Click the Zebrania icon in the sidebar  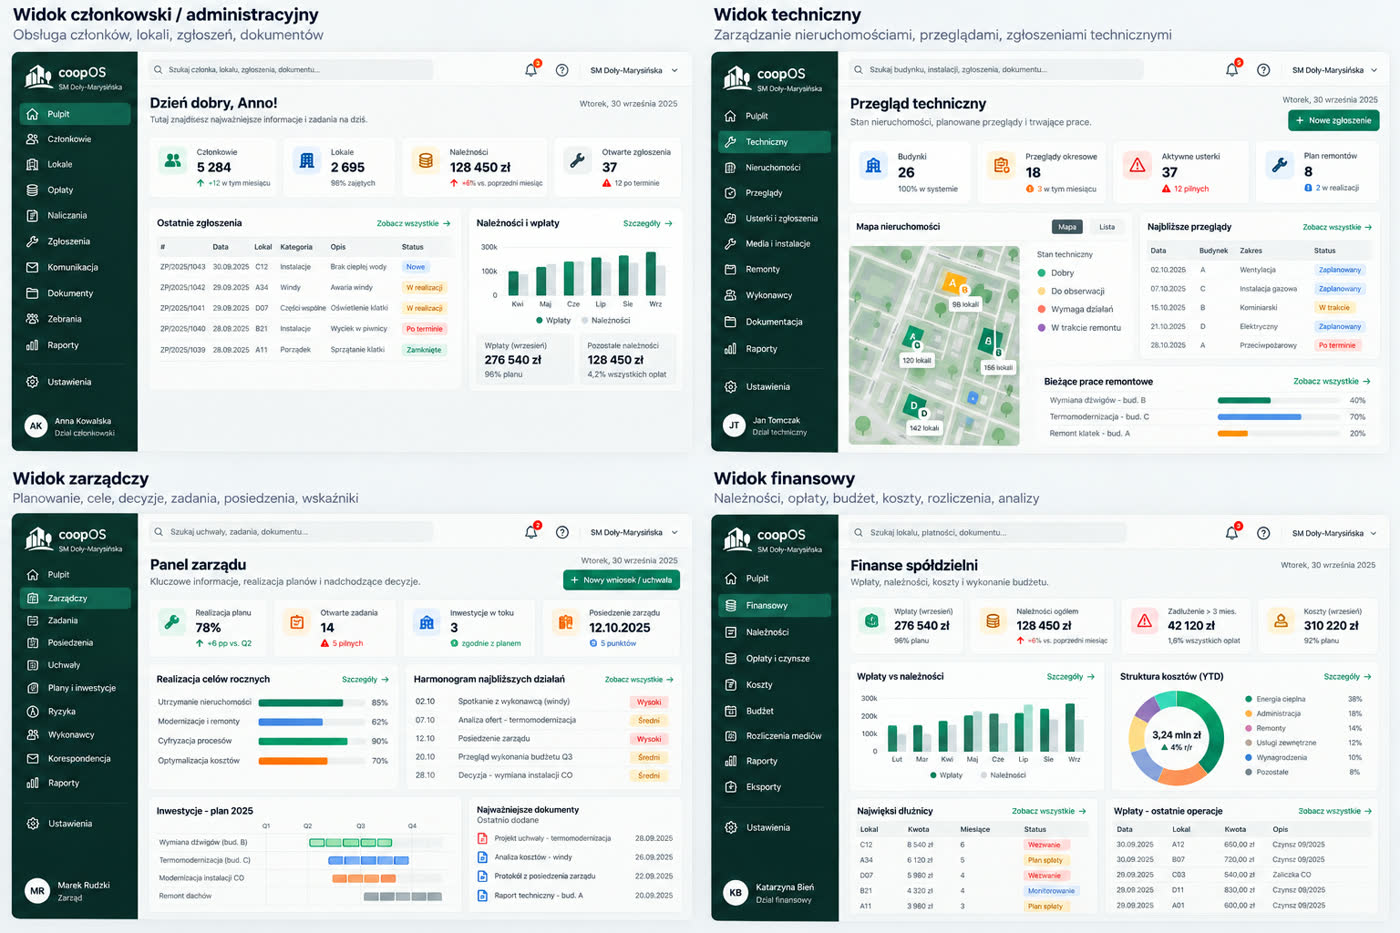[x=32, y=319]
